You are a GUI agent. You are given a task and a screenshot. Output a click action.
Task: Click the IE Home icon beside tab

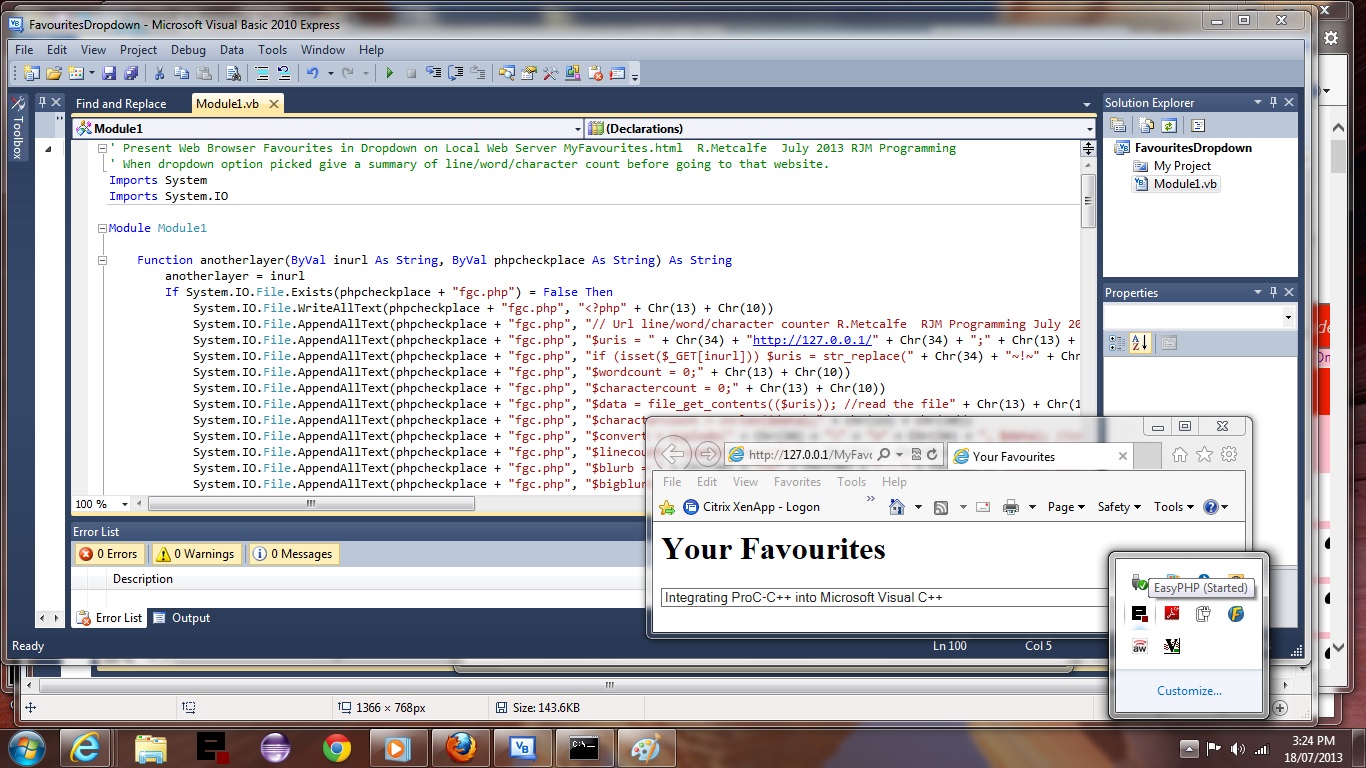pos(1180,455)
